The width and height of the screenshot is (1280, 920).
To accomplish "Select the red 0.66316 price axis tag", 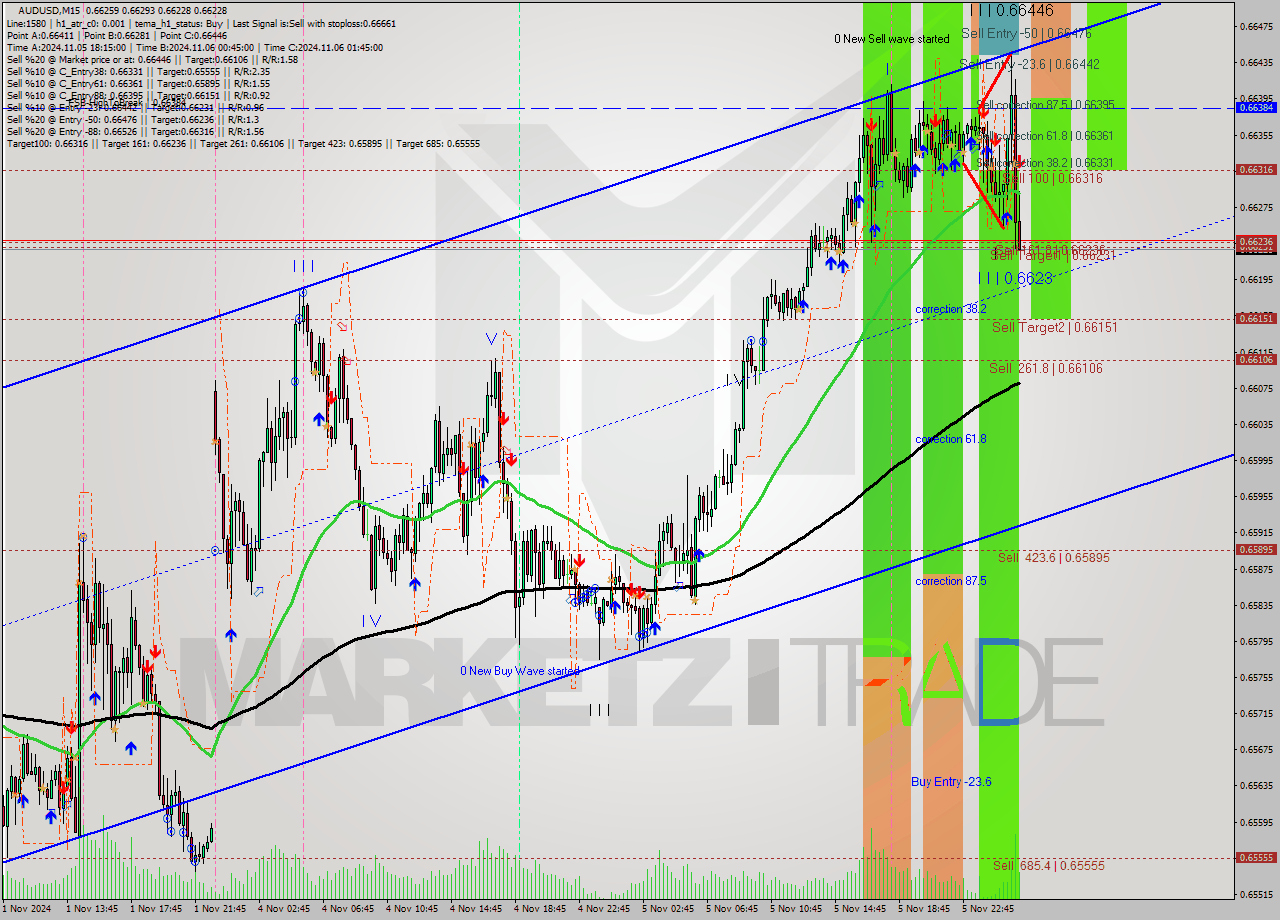I will click(1255, 169).
